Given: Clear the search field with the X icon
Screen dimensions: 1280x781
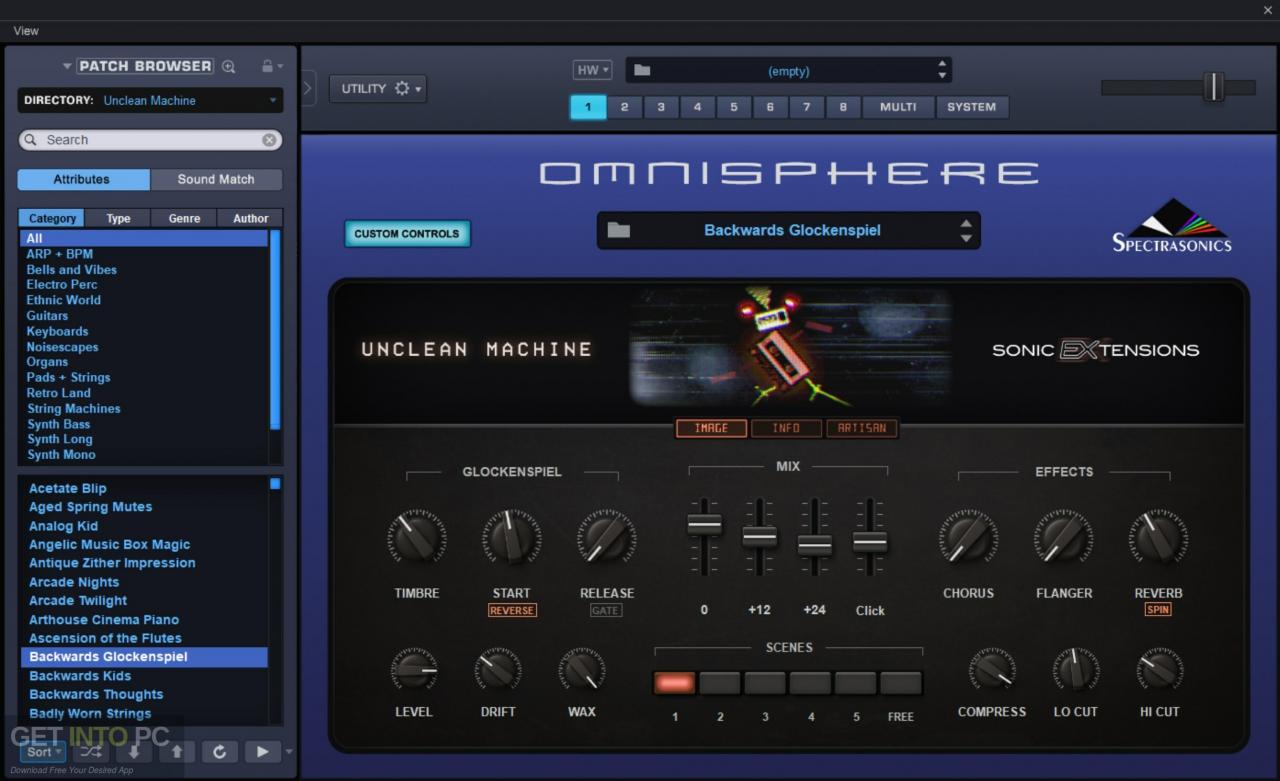Looking at the screenshot, I should (x=269, y=140).
